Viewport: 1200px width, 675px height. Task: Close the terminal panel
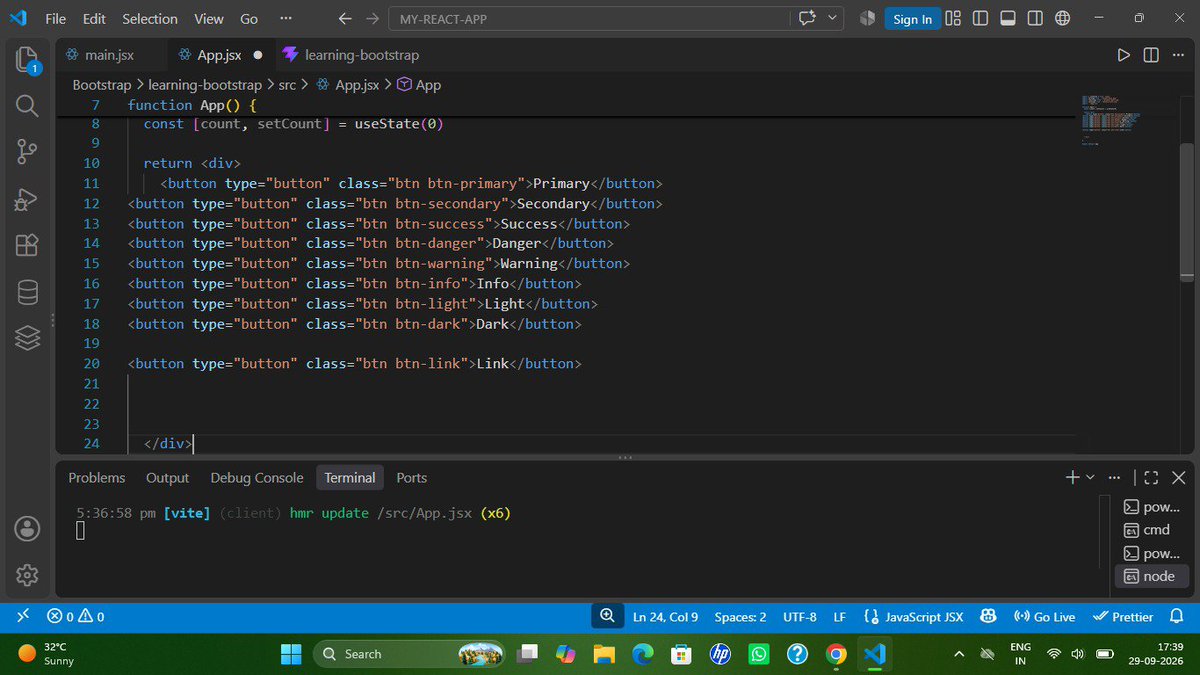[x=1178, y=478]
